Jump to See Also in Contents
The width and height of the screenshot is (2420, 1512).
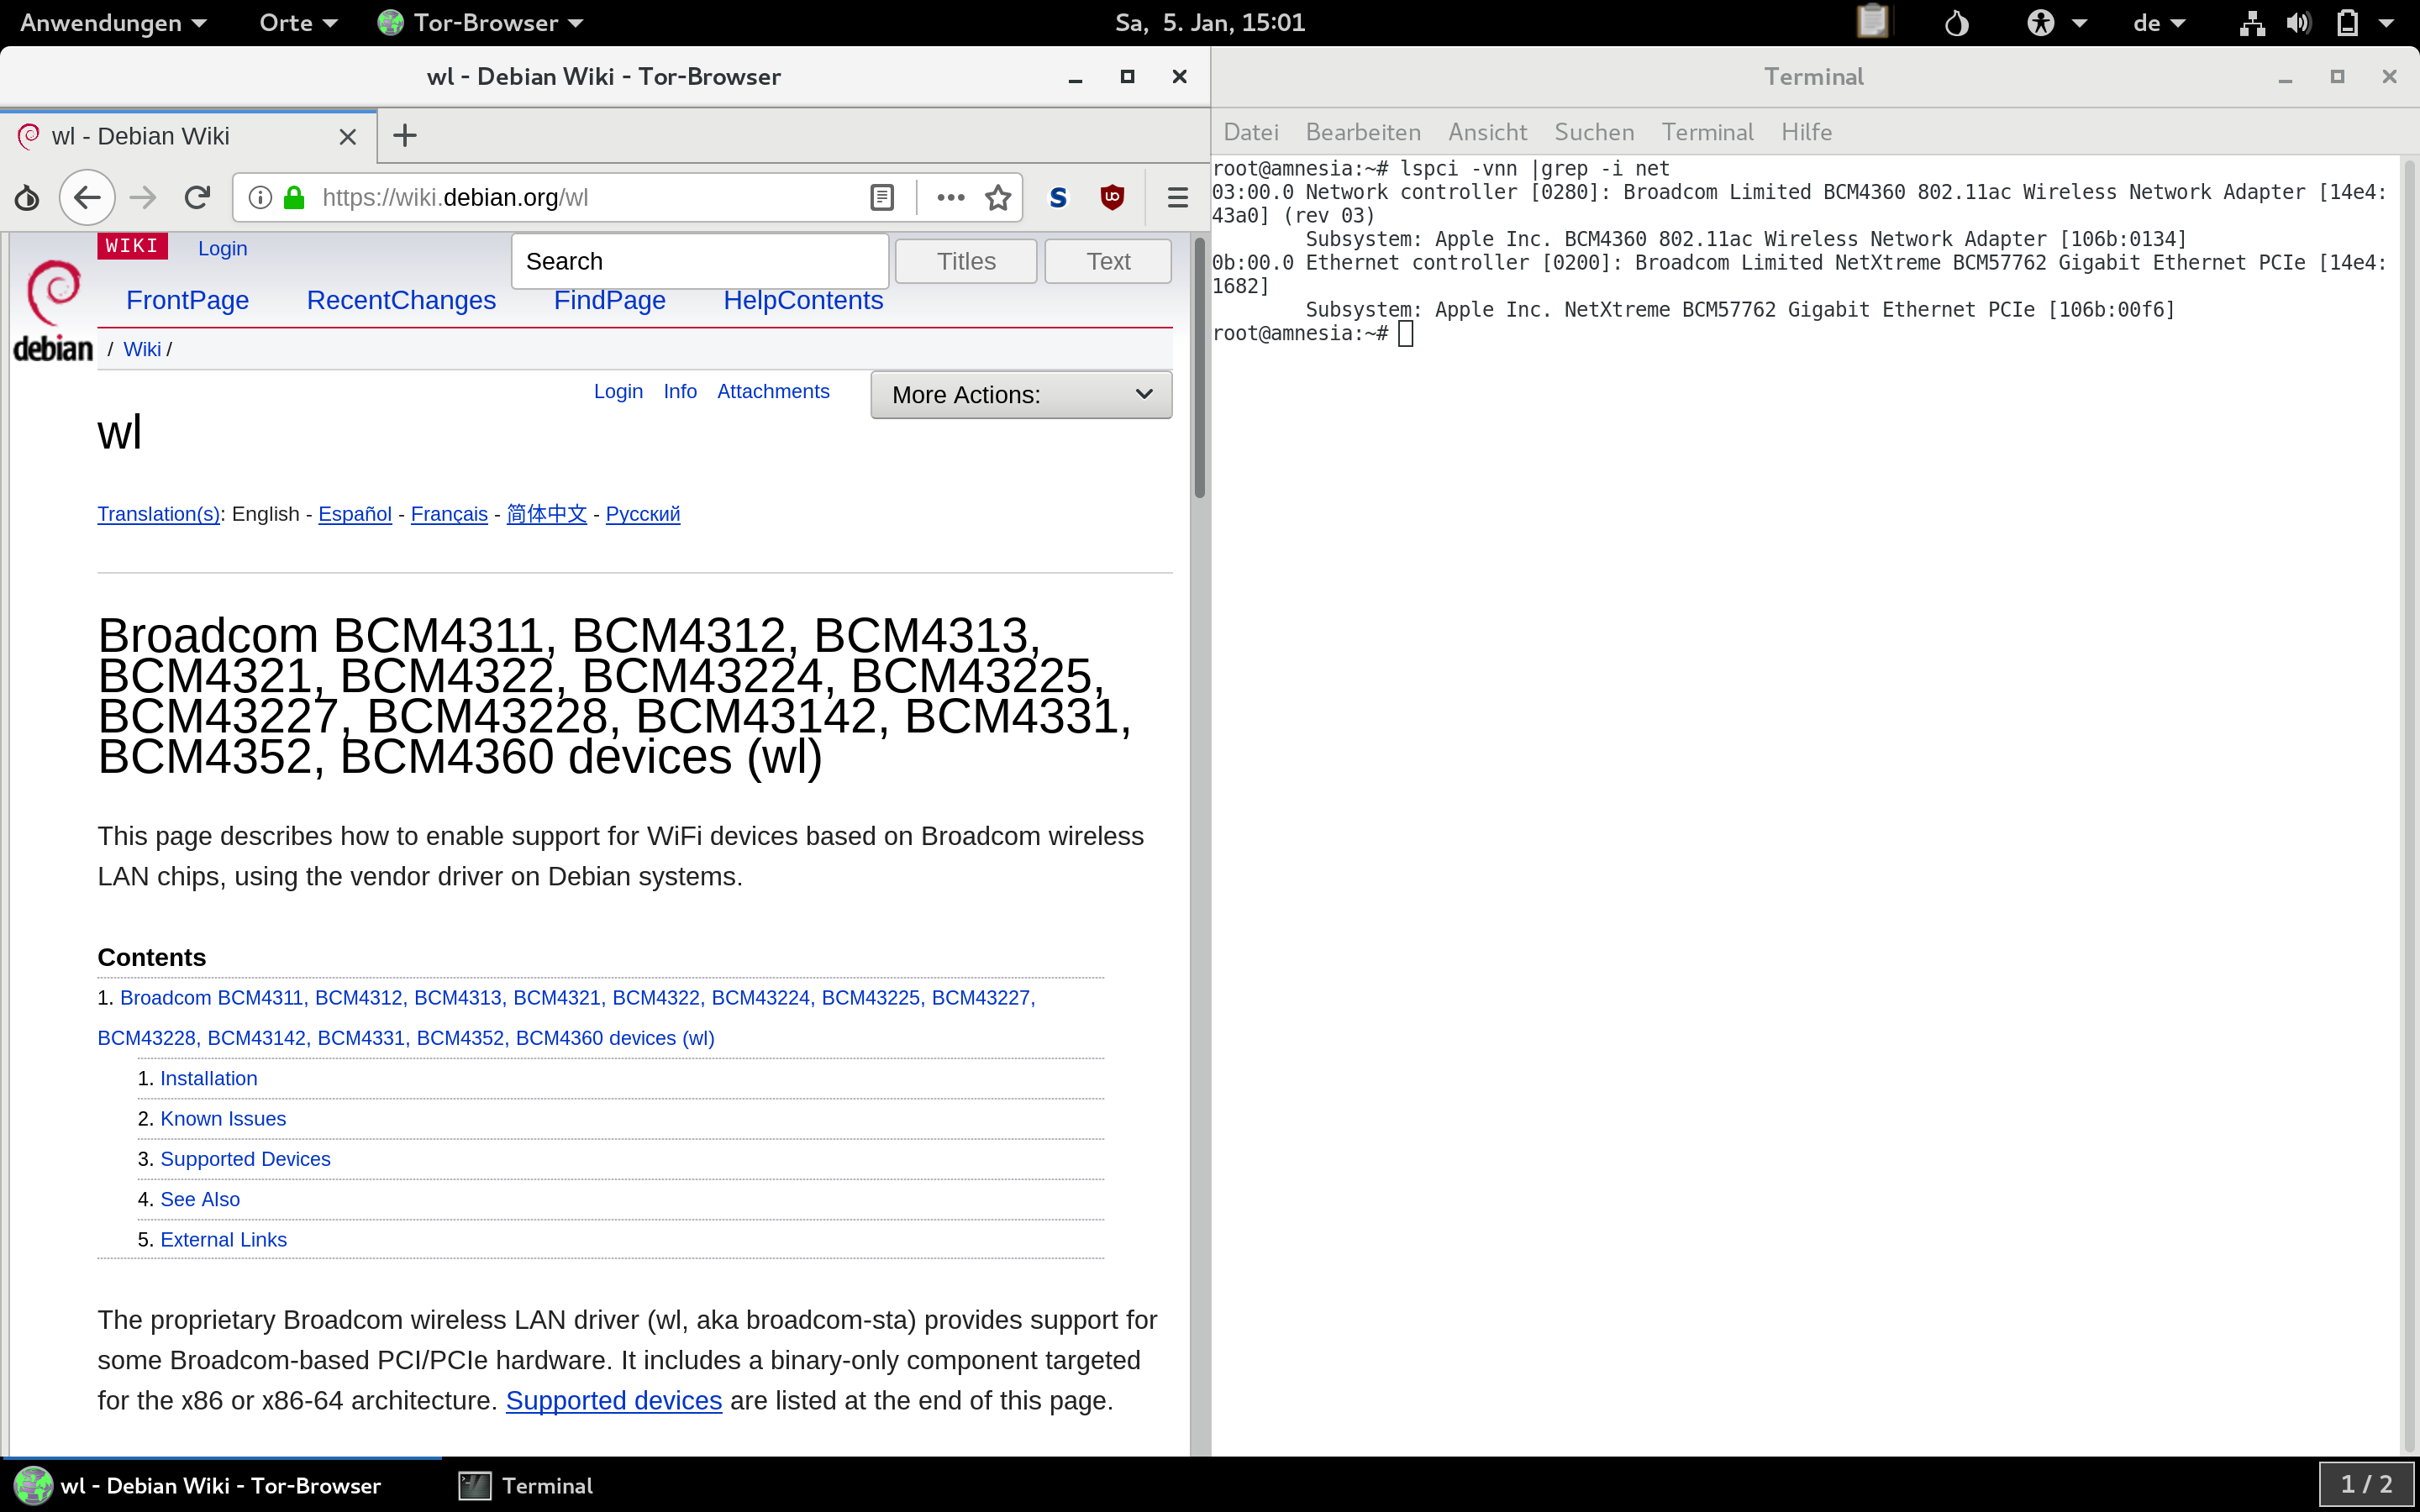[x=200, y=1199]
